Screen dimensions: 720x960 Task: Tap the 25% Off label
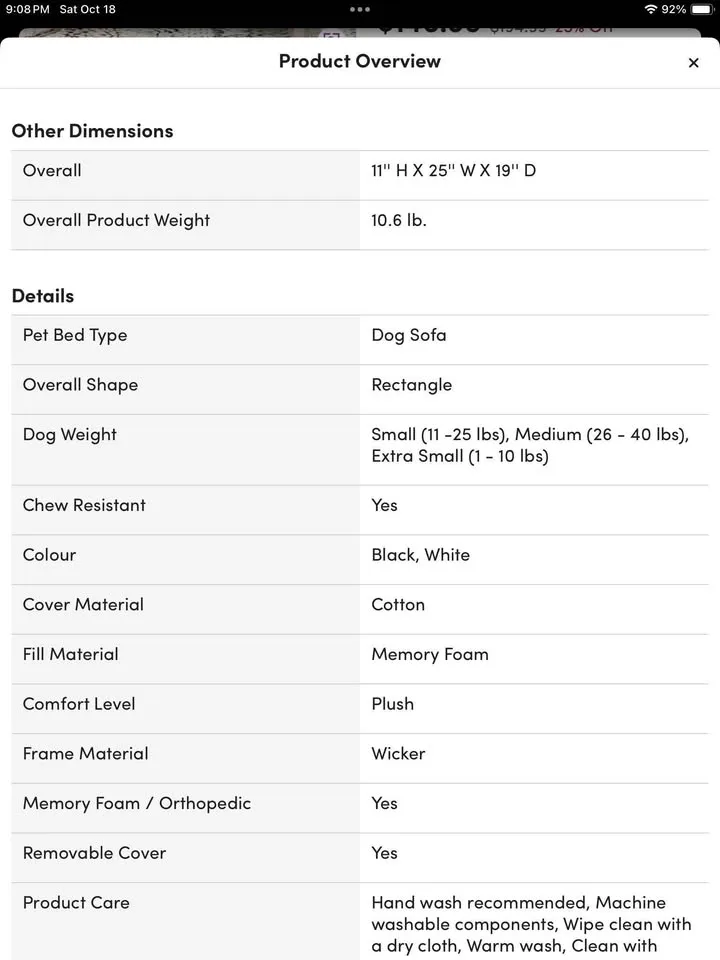pyautogui.click(x=577, y=28)
